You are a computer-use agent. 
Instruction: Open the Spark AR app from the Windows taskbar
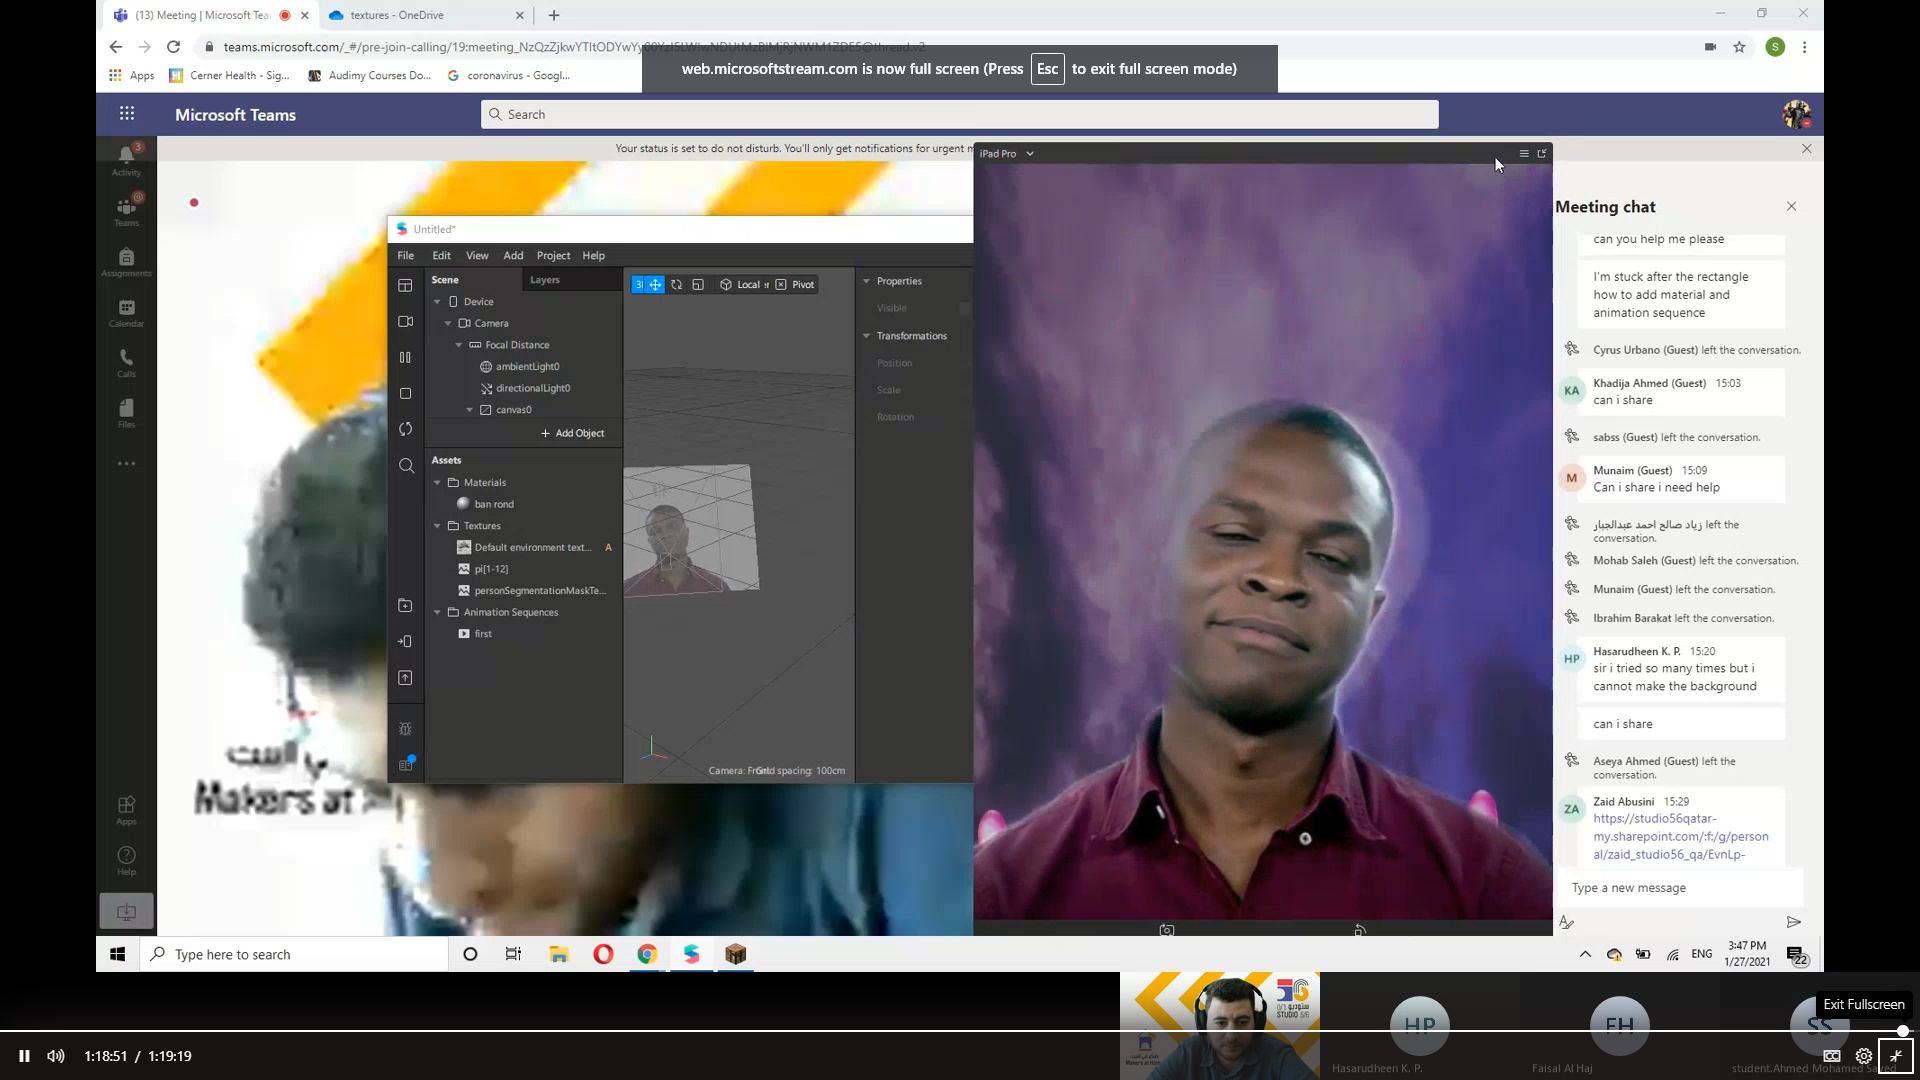coord(691,954)
